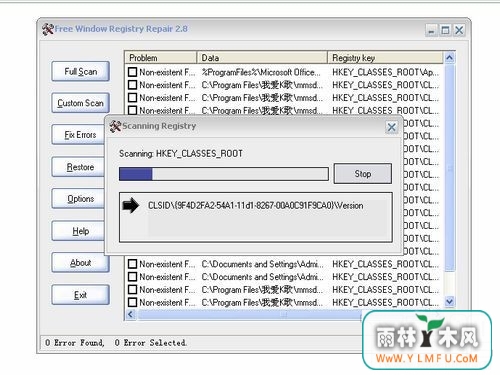Tick the checkbox of the last list row
This screenshot has width=500, height=375.
tap(132, 302)
